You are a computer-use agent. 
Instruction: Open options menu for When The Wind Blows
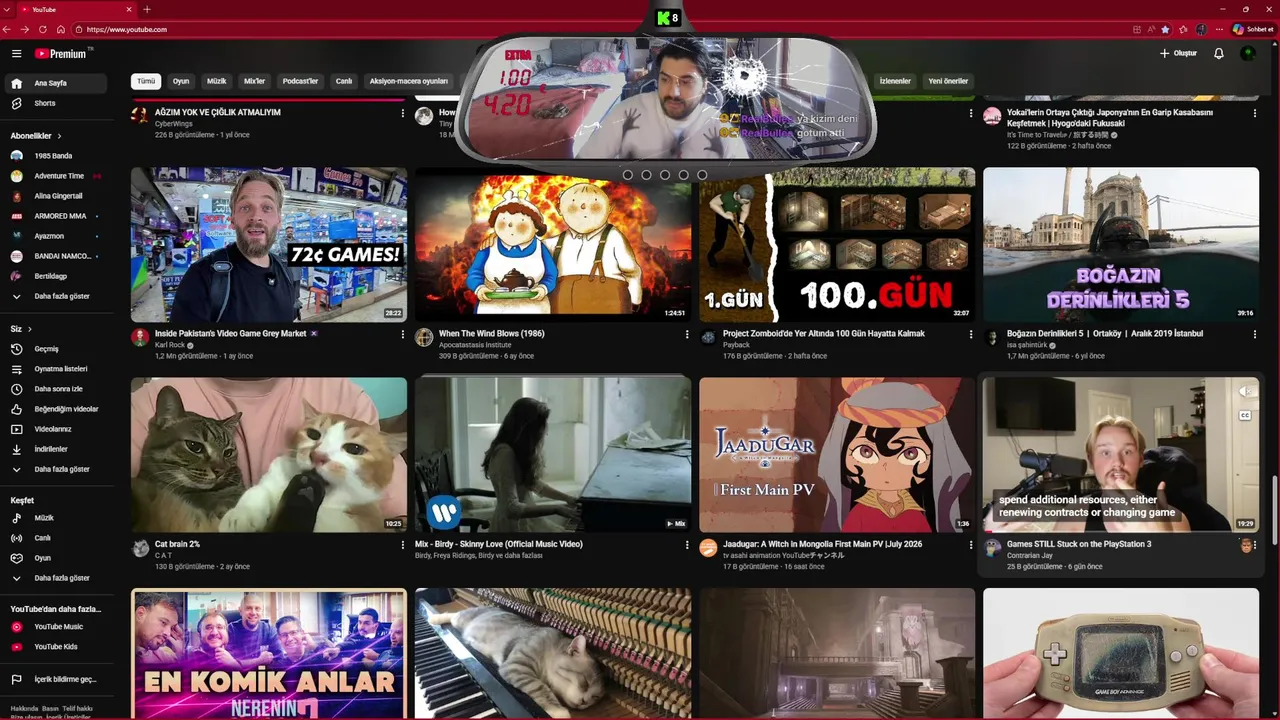point(687,334)
